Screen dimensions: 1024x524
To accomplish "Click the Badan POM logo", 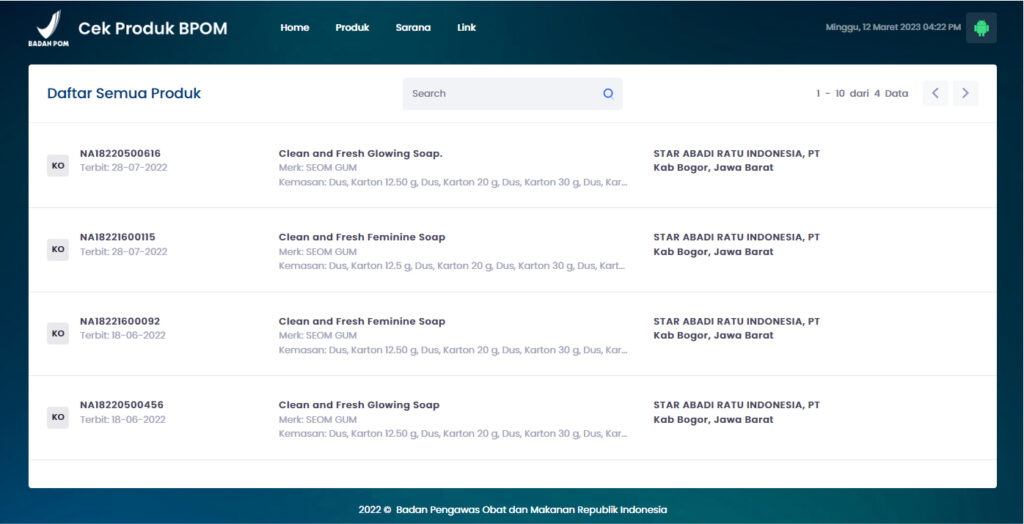I will pyautogui.click(x=48, y=28).
